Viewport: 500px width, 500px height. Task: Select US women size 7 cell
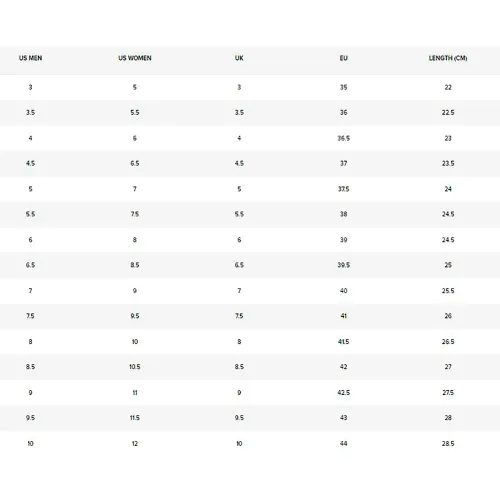[x=135, y=189]
